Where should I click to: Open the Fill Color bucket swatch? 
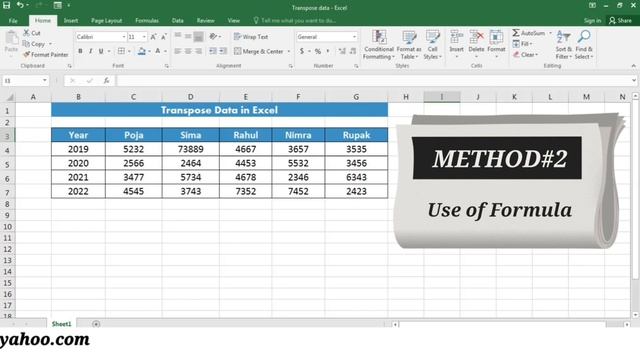142,51
